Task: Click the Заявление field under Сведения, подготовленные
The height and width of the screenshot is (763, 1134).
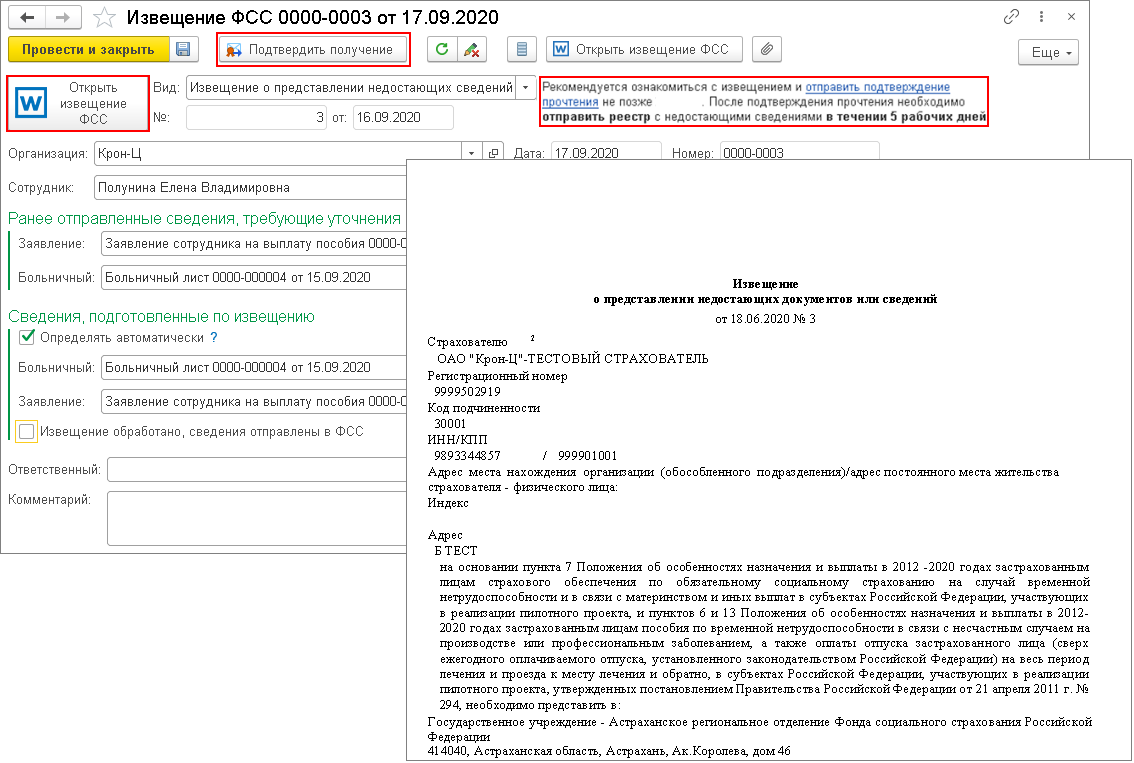Action: tap(254, 401)
